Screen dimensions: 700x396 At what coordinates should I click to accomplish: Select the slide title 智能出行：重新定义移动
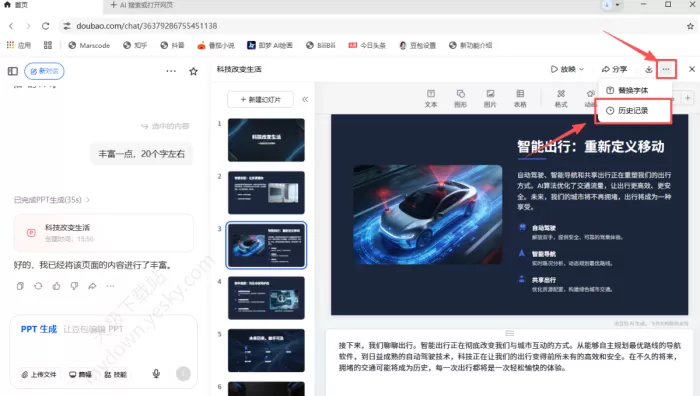point(590,146)
